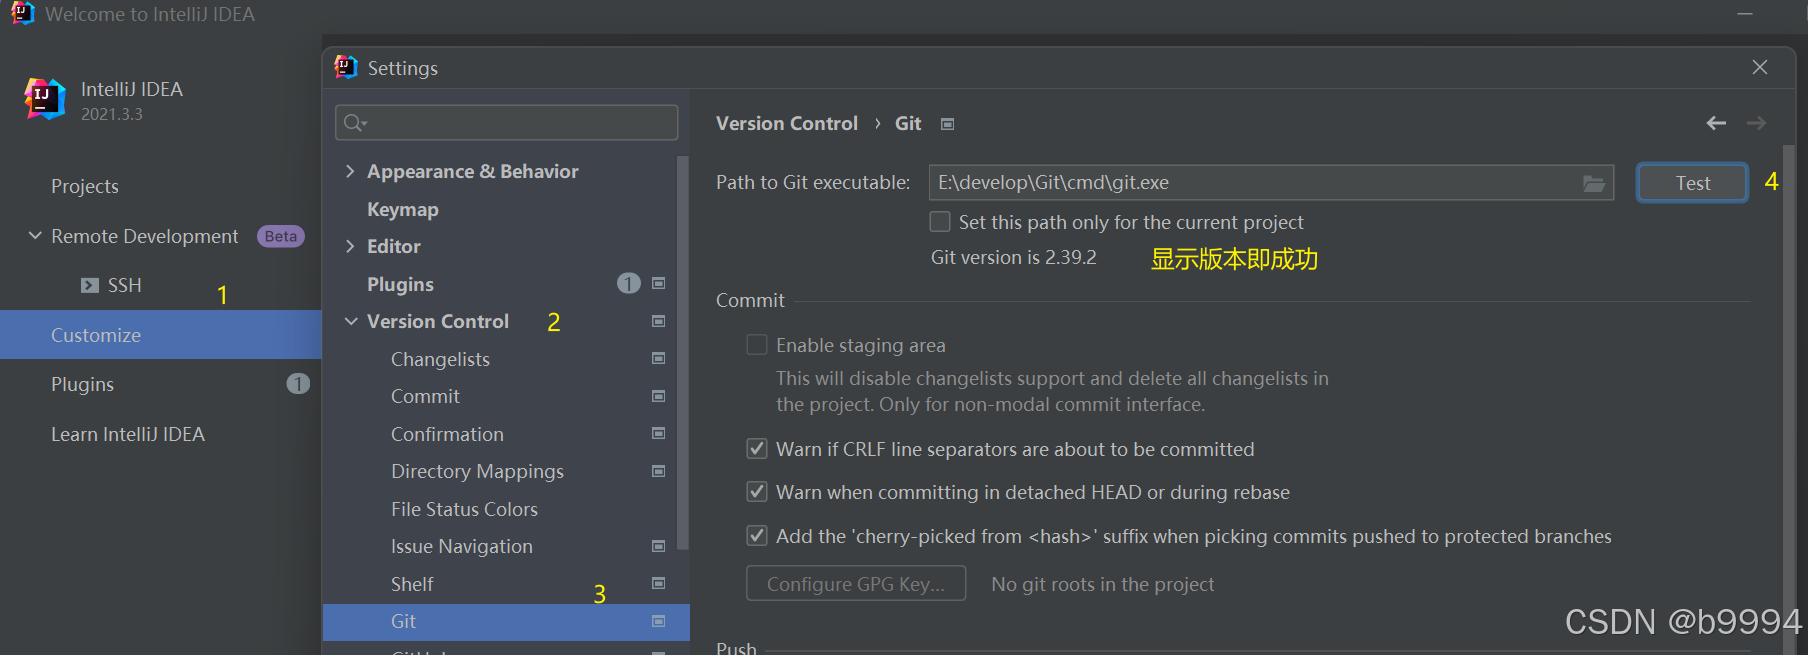Uncheck the cherry-picked suffix option
The height and width of the screenshot is (655, 1808).
[757, 536]
